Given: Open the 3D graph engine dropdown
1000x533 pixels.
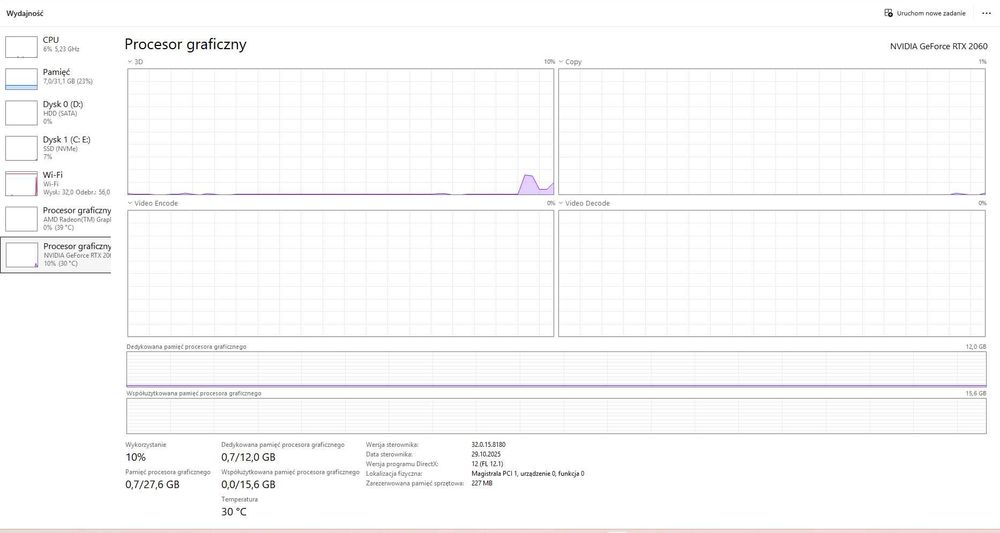Looking at the screenshot, I should coord(135,62).
